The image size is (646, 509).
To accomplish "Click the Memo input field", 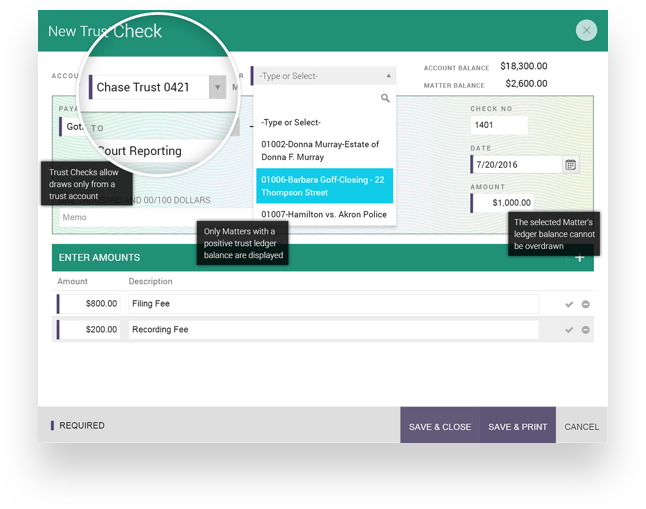I will click(x=154, y=217).
